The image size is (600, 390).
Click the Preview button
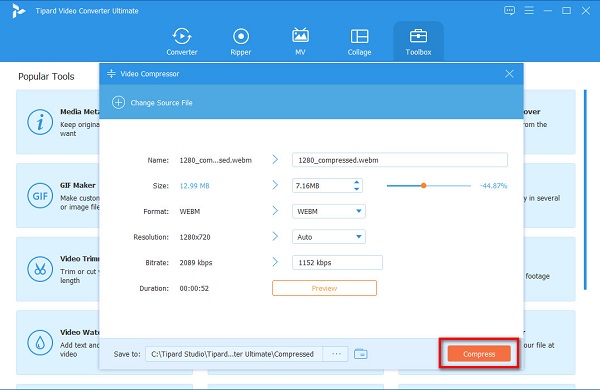pos(324,288)
